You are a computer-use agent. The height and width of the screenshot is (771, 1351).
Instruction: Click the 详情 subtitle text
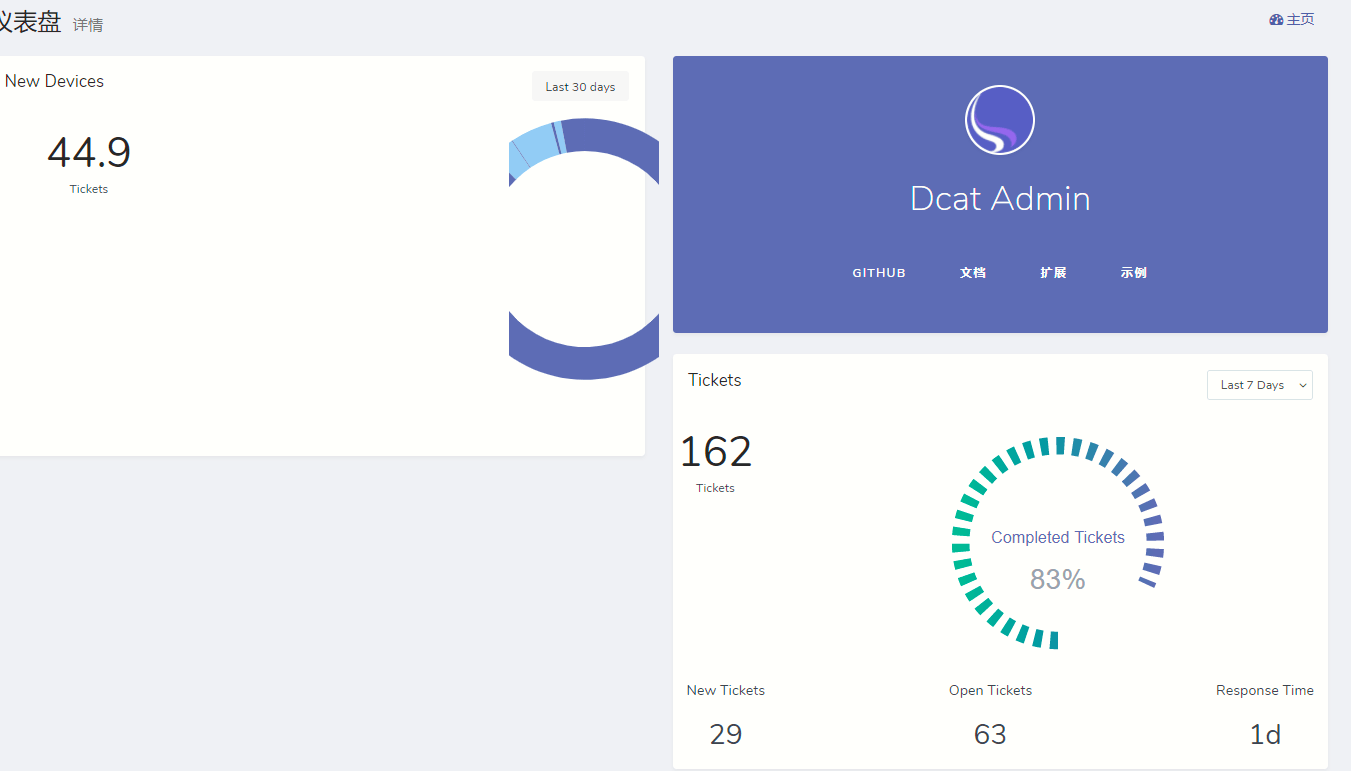[x=88, y=25]
